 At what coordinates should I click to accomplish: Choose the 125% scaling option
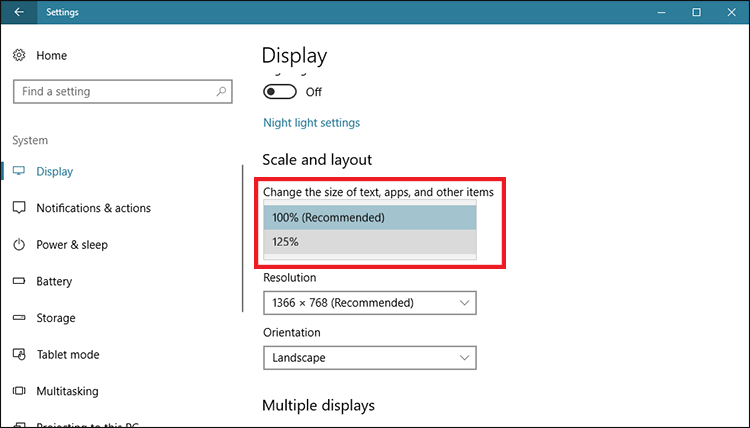369,242
